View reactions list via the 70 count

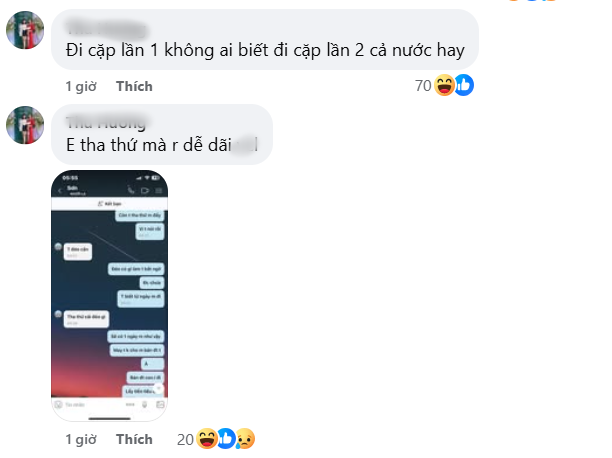pyautogui.click(x=423, y=86)
